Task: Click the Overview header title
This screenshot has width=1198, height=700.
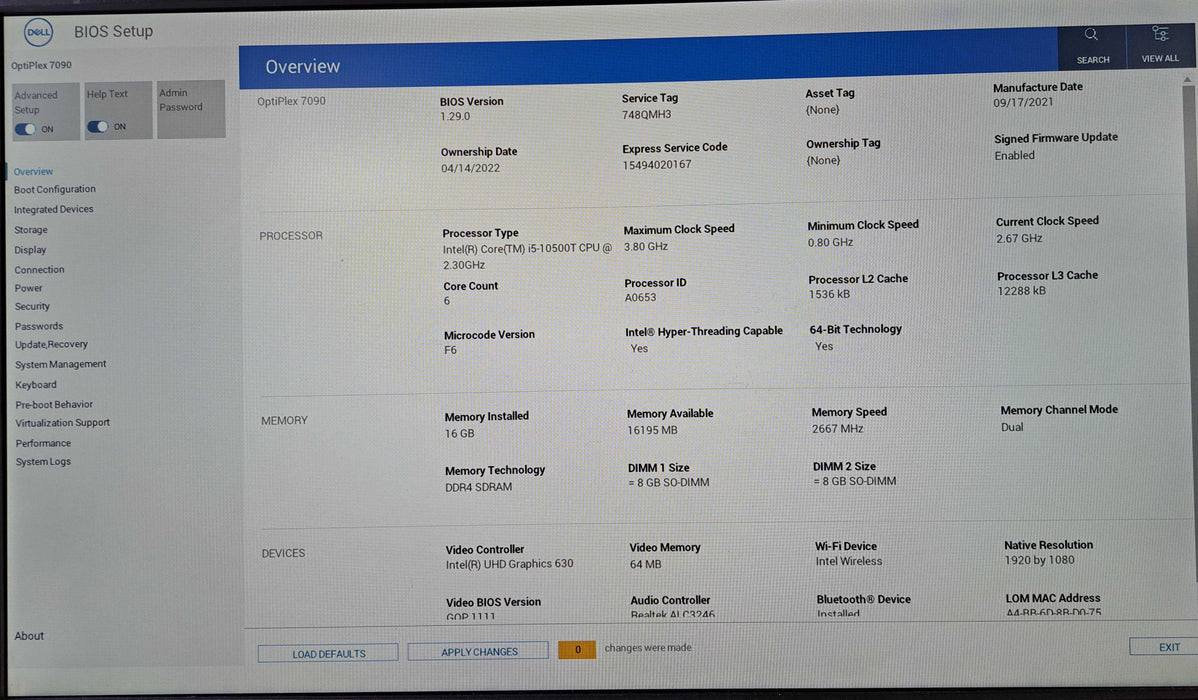Action: (303, 66)
